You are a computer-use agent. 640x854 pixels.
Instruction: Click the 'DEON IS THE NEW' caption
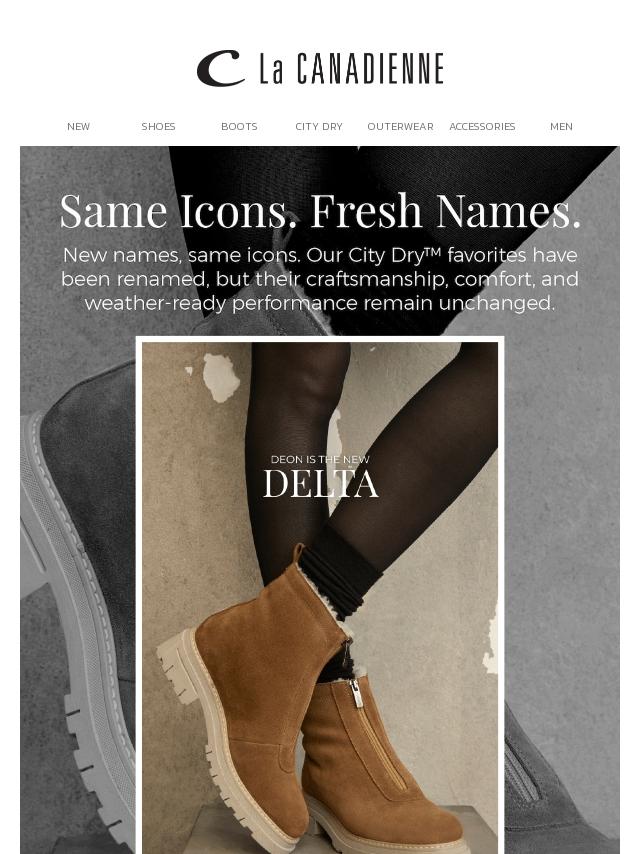[320, 460]
